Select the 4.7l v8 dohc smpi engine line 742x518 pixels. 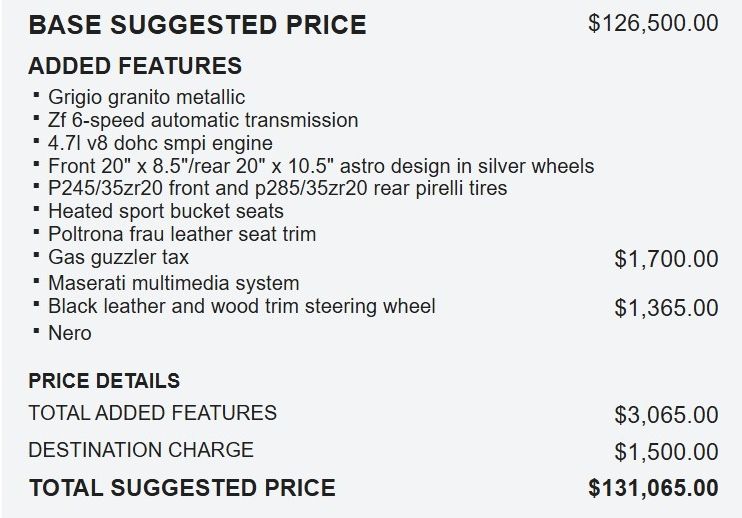[x=160, y=143]
